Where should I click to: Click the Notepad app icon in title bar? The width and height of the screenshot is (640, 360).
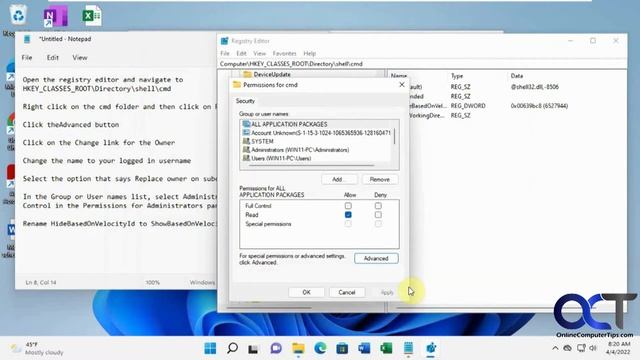tap(27, 39)
